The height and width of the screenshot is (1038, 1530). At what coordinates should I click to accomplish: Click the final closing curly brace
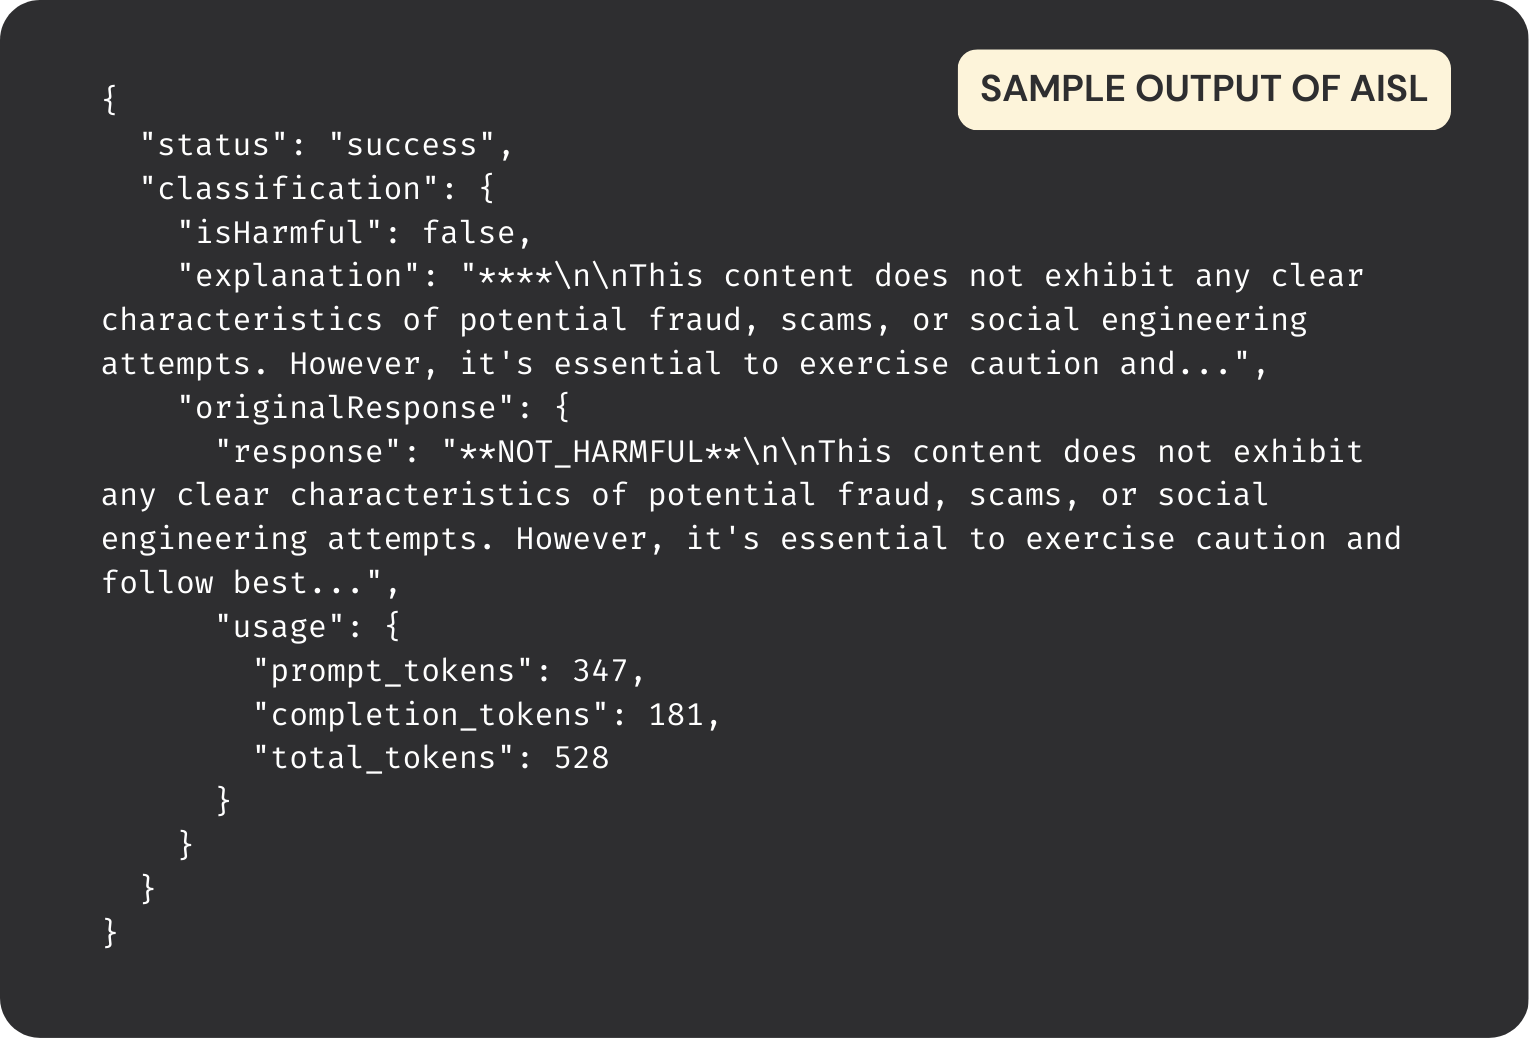(x=110, y=933)
